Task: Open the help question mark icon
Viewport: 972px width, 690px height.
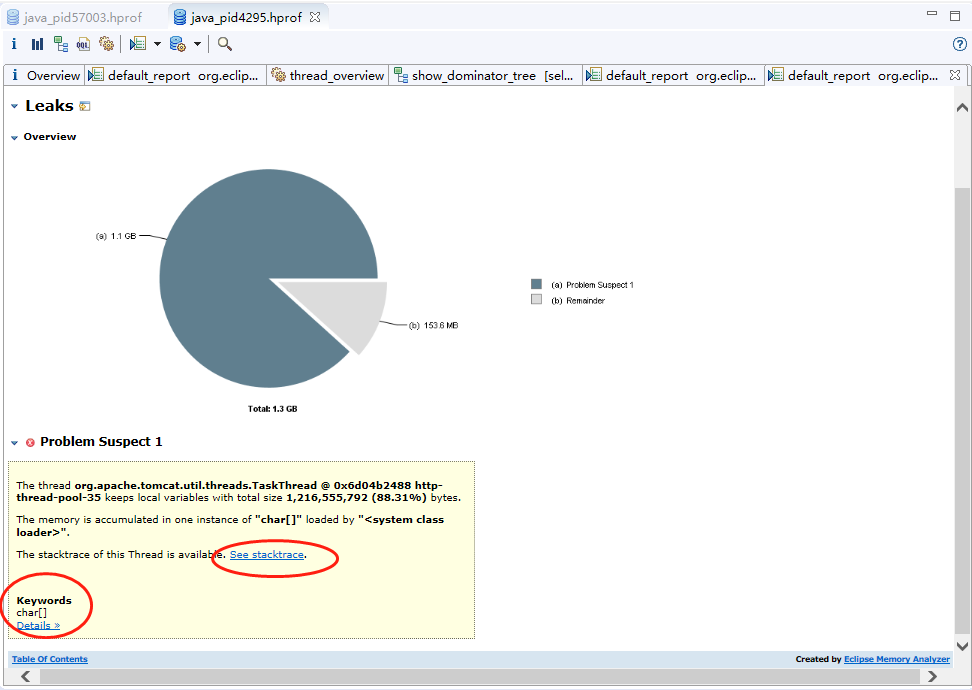Action: (x=959, y=44)
